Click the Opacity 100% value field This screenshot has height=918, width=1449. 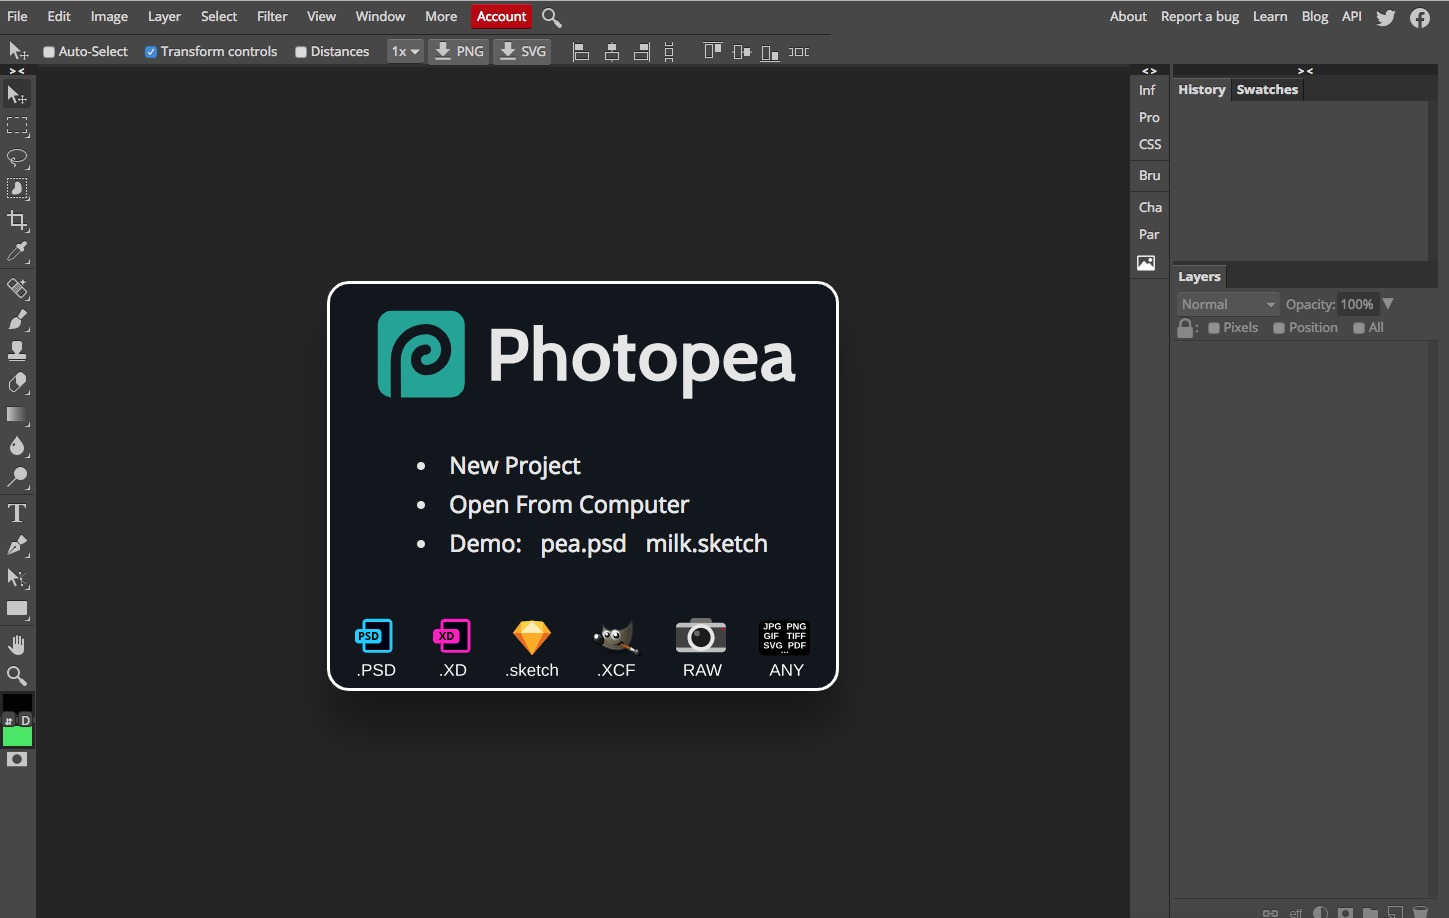(x=1357, y=304)
